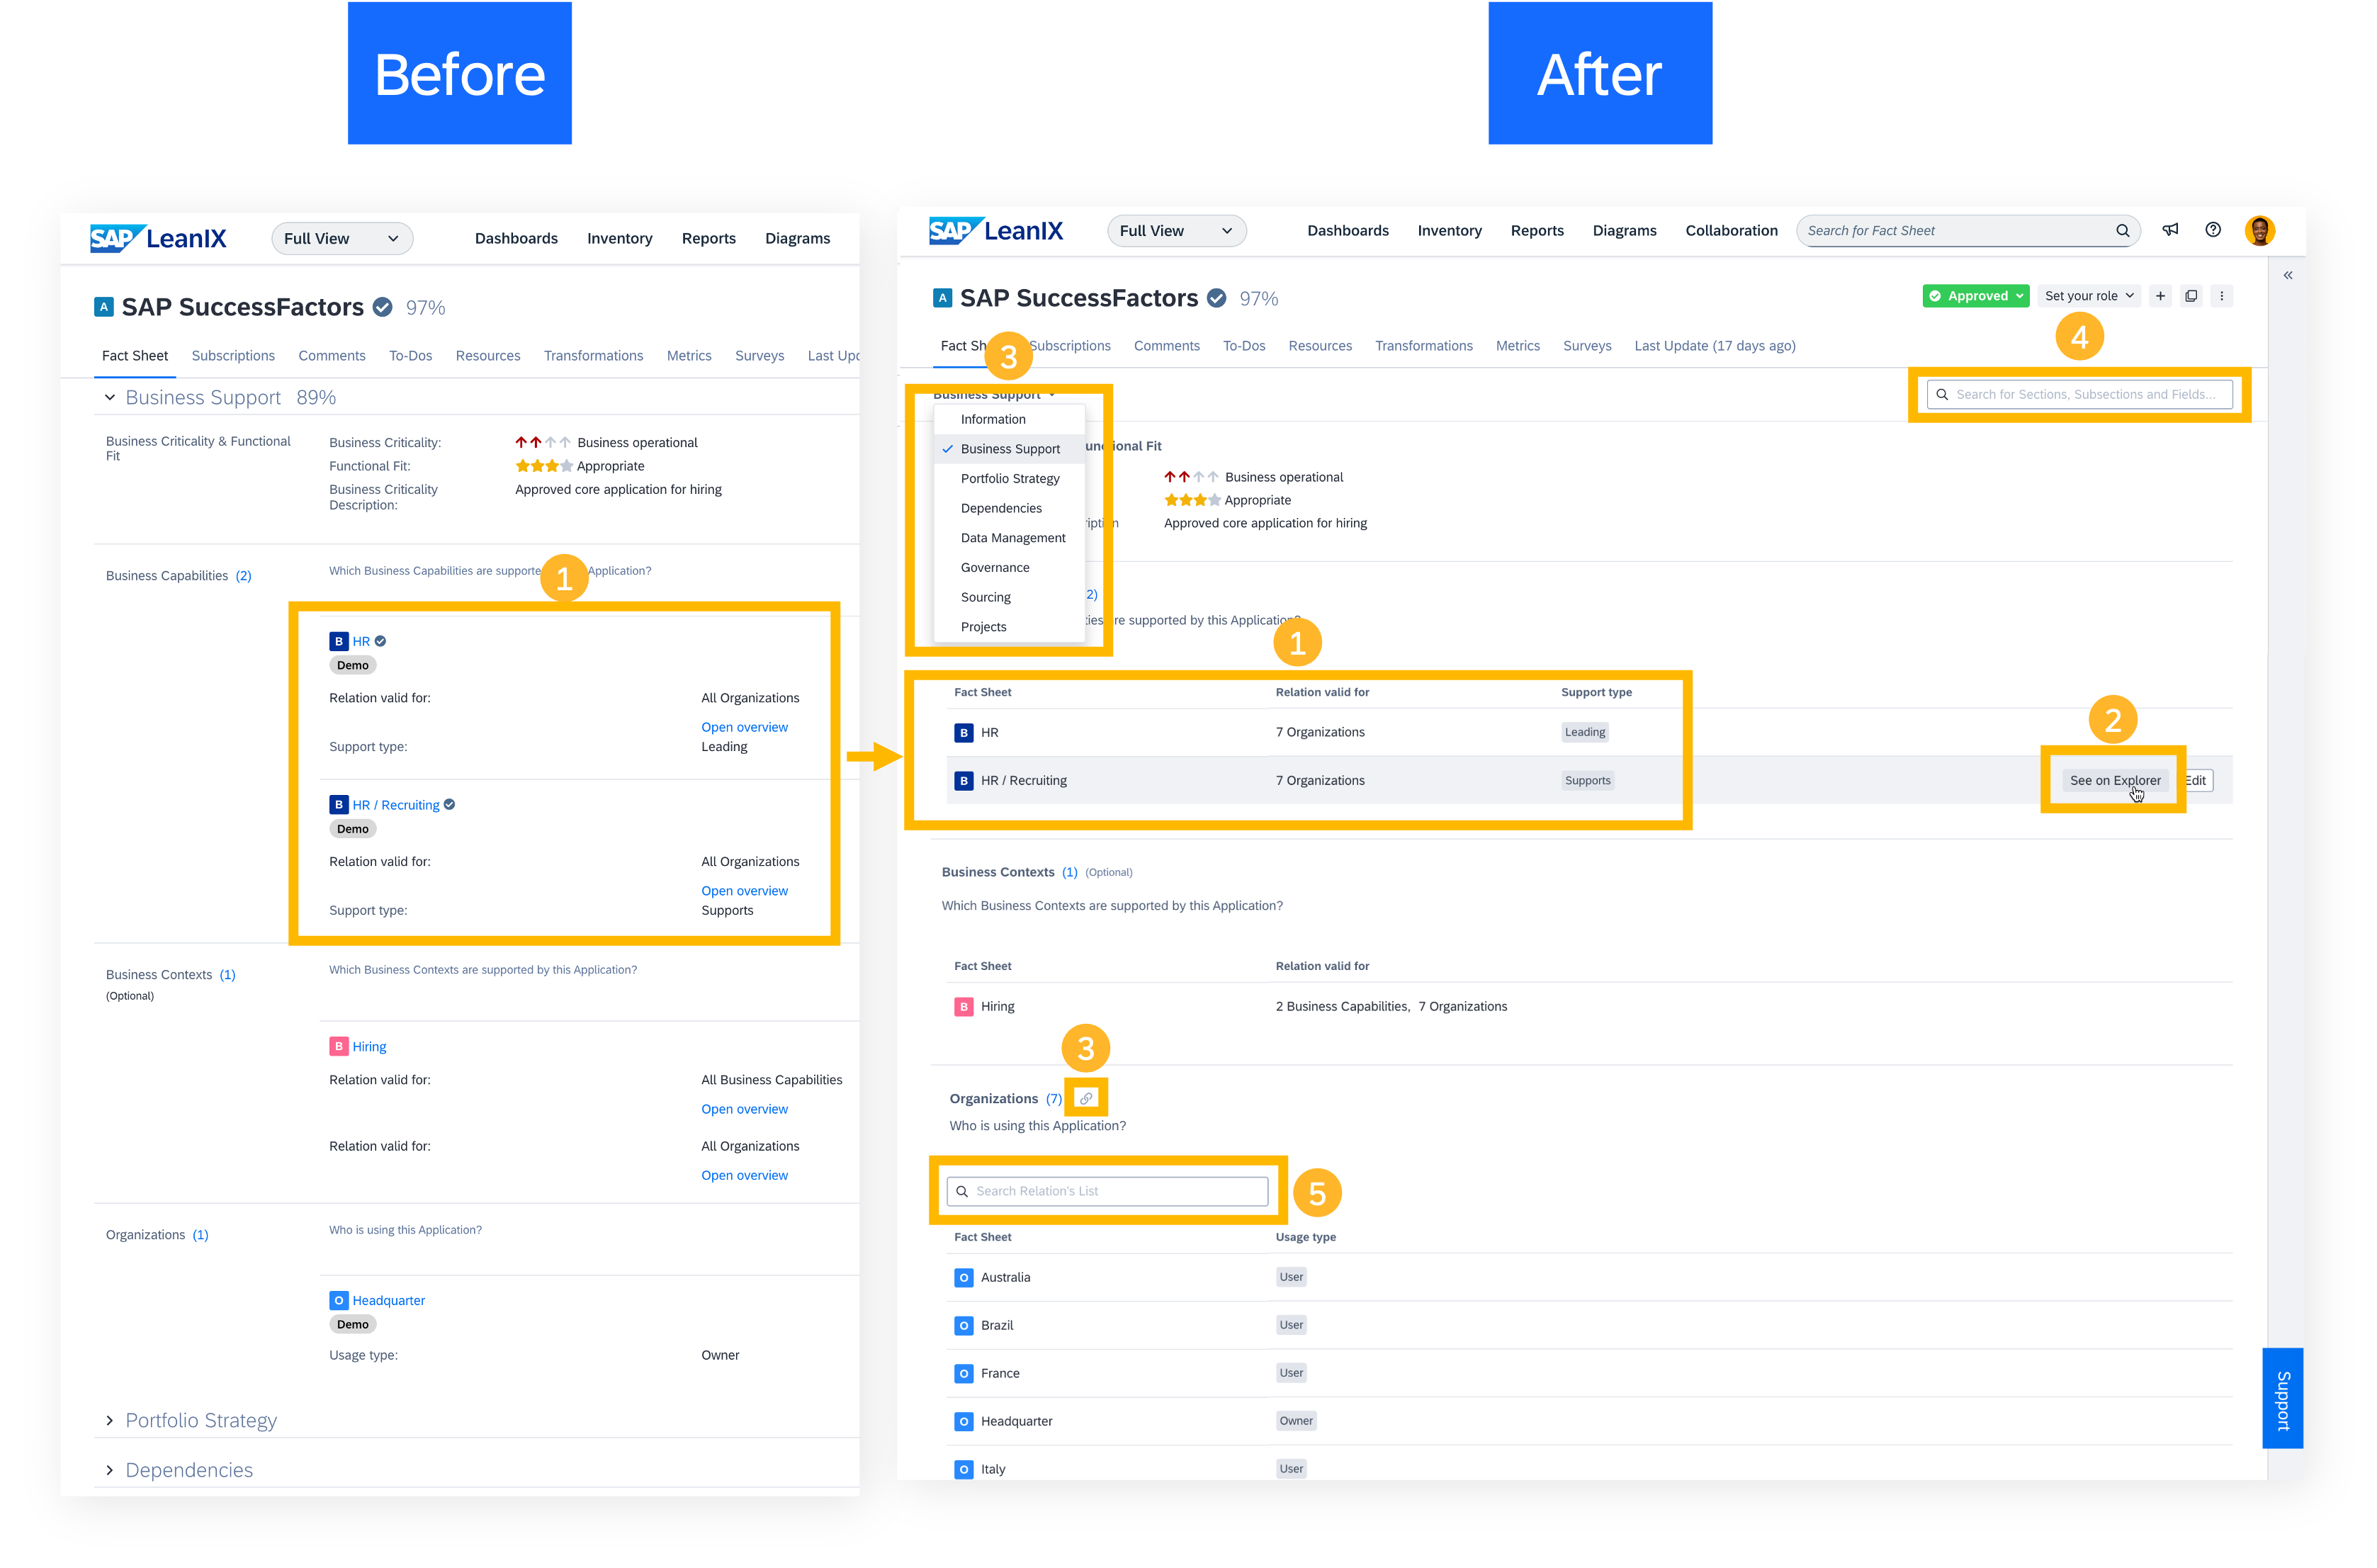Click the Search Relation's List field
Image resolution: width=2377 pixels, height=1568 pixels.
click(x=1107, y=1191)
